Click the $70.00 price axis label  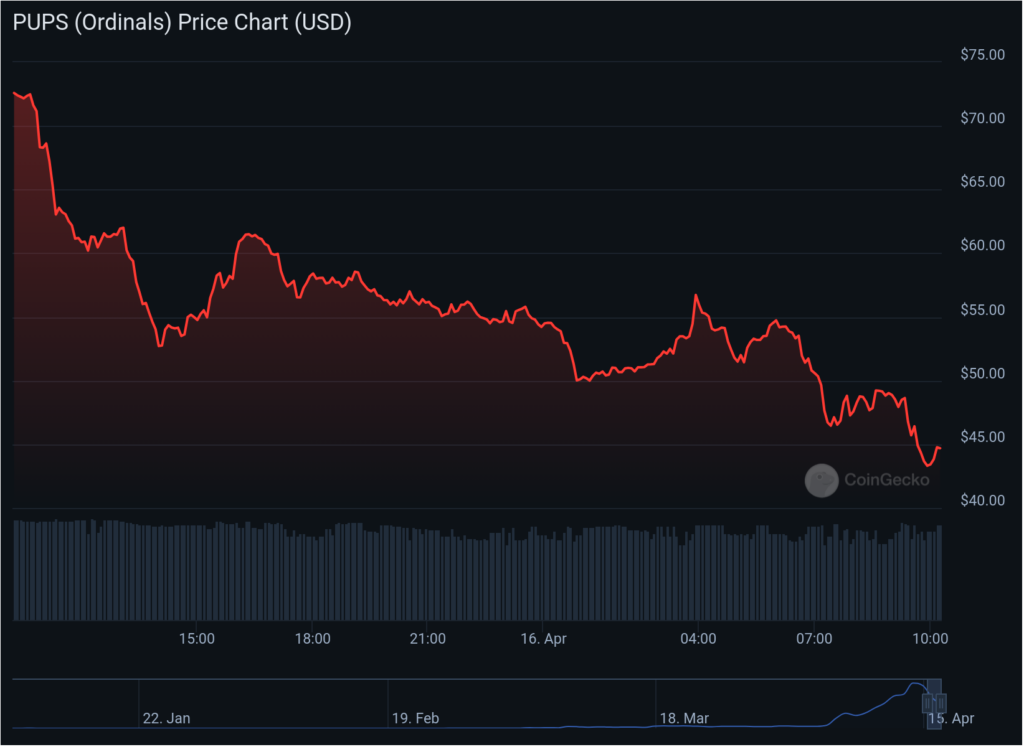pyautogui.click(x=982, y=118)
